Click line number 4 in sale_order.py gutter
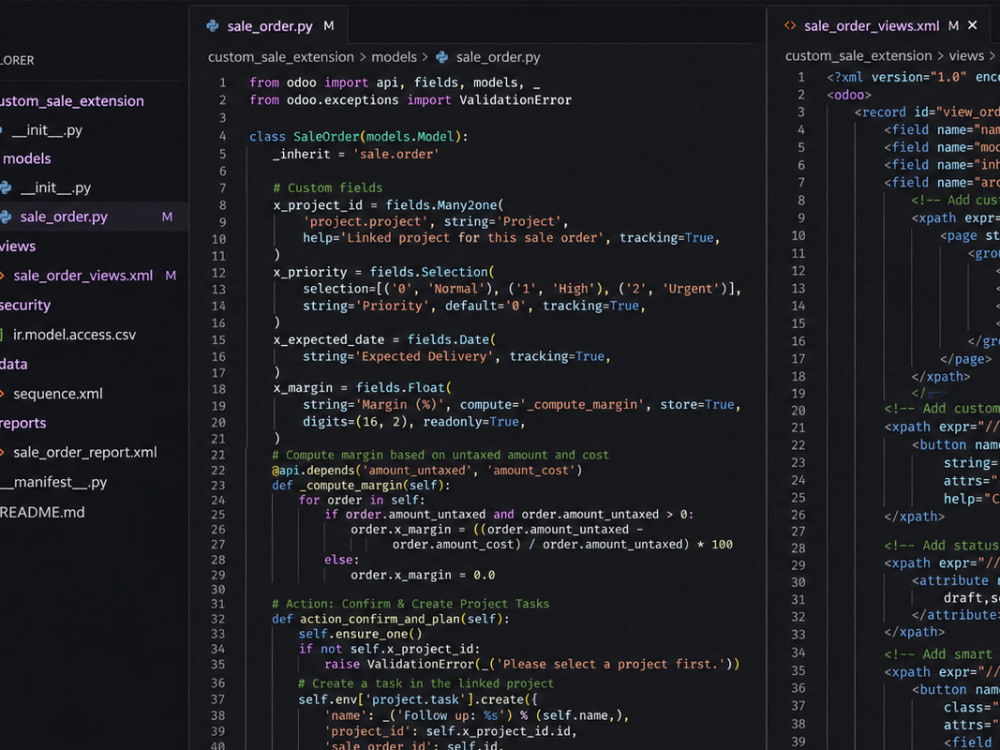1000x750 pixels. tap(223, 136)
